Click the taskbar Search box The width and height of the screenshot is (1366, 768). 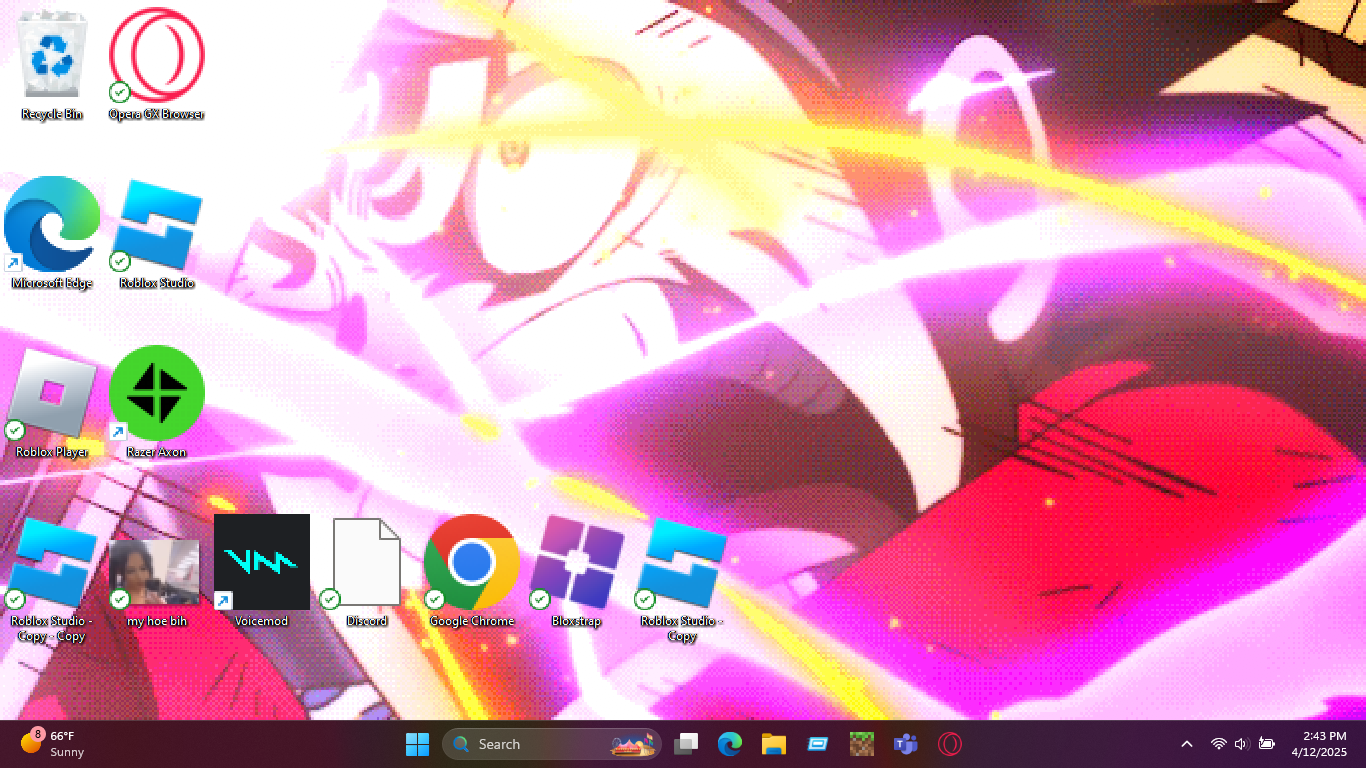tap(552, 744)
